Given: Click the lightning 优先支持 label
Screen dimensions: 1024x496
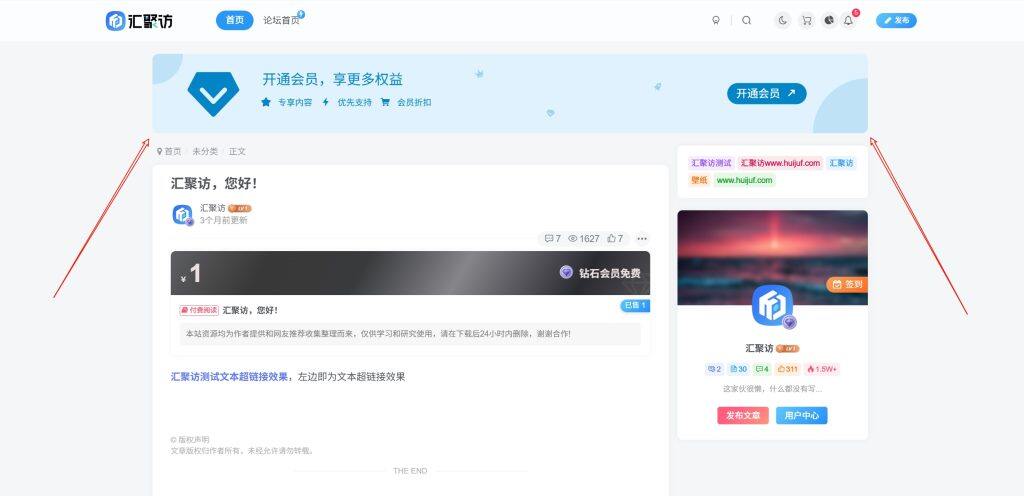Looking at the screenshot, I should point(347,102).
